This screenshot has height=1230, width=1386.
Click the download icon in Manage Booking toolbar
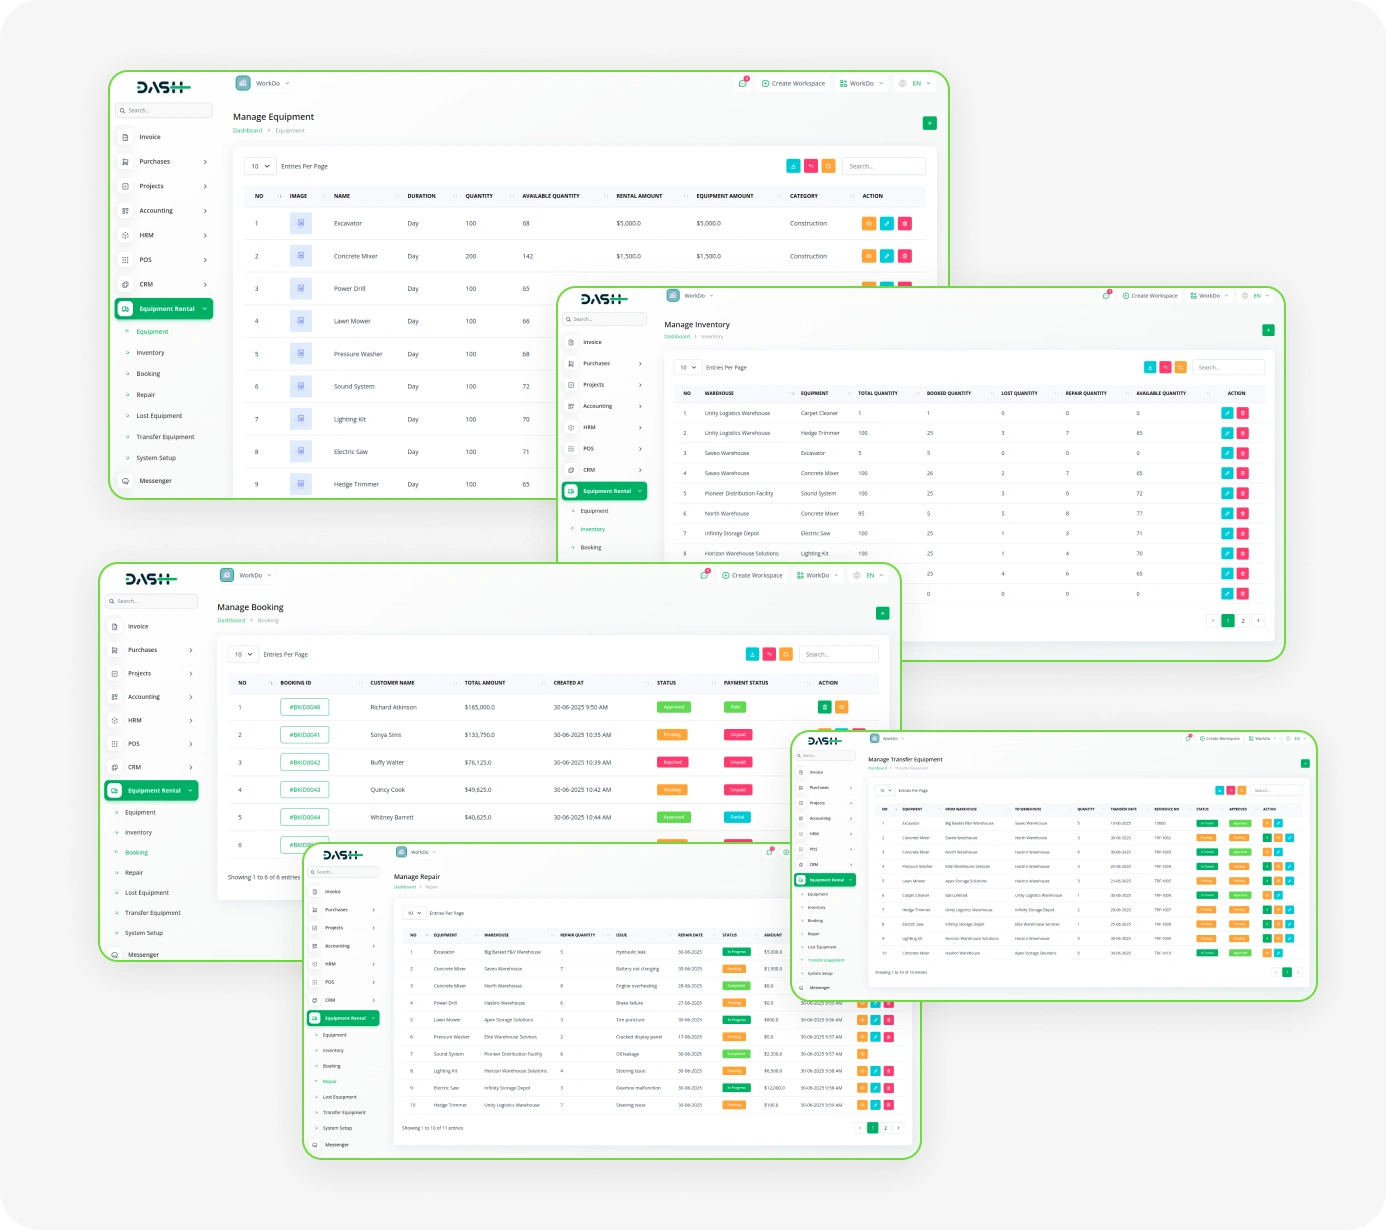tap(752, 654)
